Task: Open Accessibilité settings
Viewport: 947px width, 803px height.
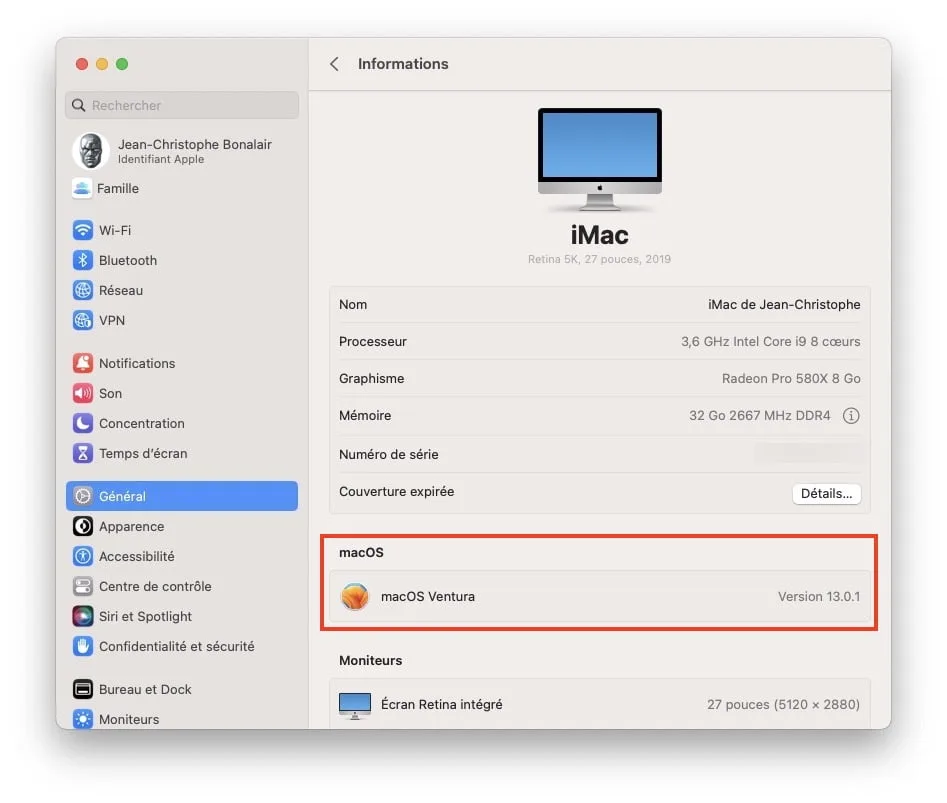Action: 136,556
